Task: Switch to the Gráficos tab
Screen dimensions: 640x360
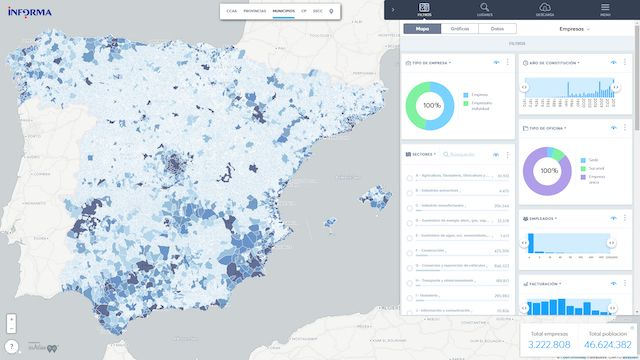Action: (460, 29)
